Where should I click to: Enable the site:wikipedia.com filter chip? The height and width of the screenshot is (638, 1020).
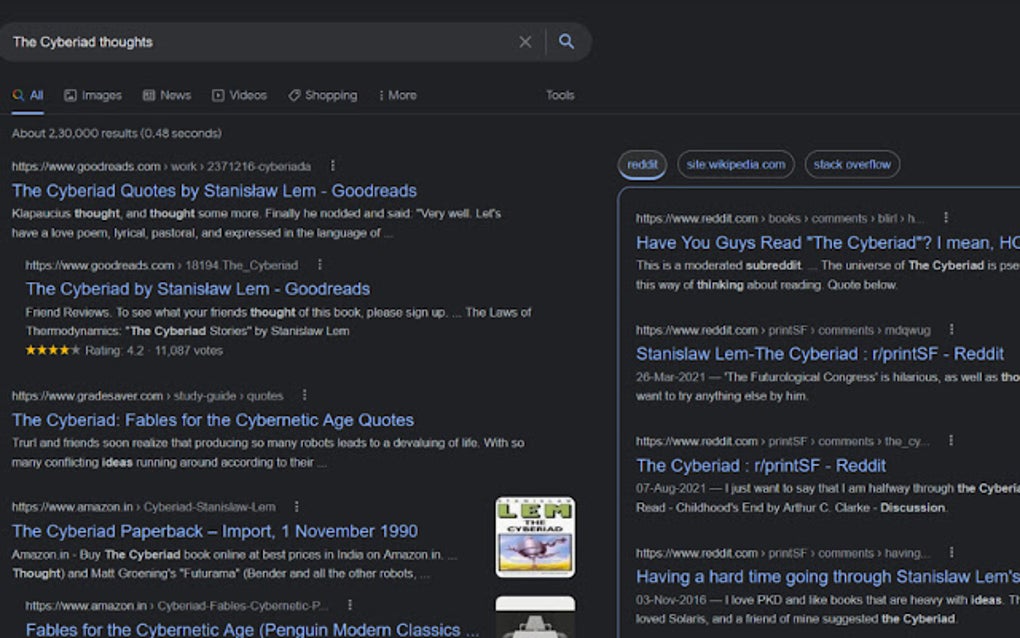(736, 164)
